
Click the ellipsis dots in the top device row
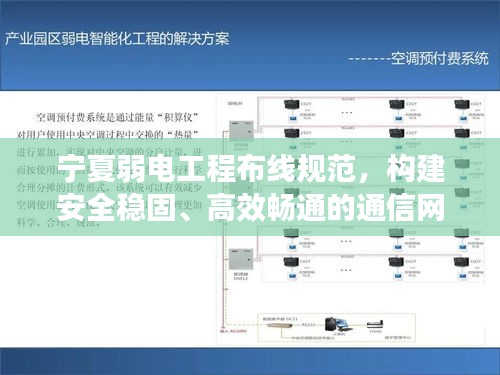point(347,113)
